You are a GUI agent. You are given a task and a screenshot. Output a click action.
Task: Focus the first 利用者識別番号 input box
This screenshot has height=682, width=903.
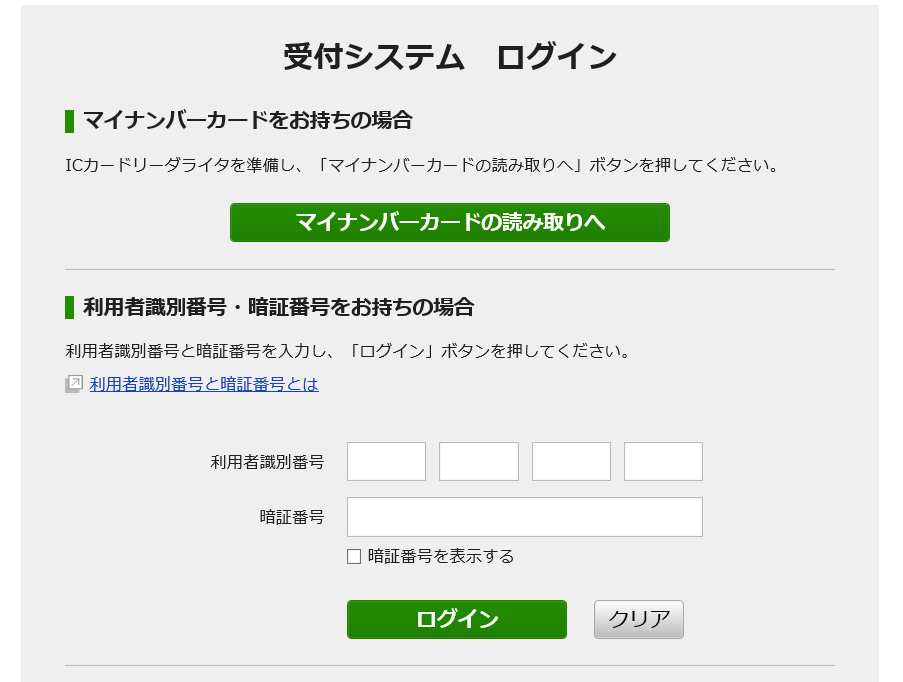pyautogui.click(x=386, y=461)
